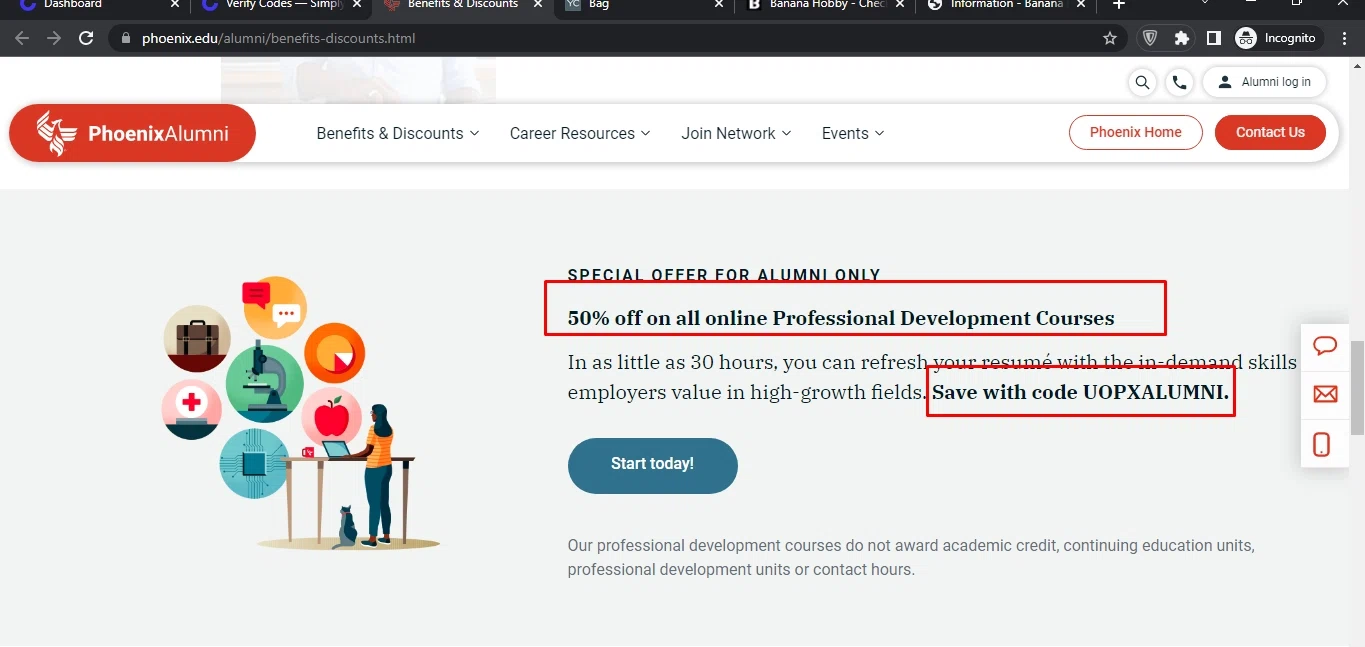Close the Verify Codes tab
This screenshot has width=1365, height=647.
click(357, 5)
